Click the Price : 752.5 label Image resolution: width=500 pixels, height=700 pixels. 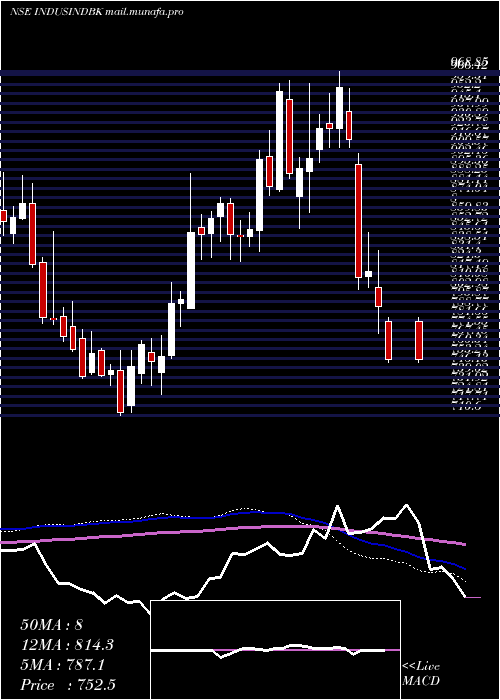(x=68, y=685)
